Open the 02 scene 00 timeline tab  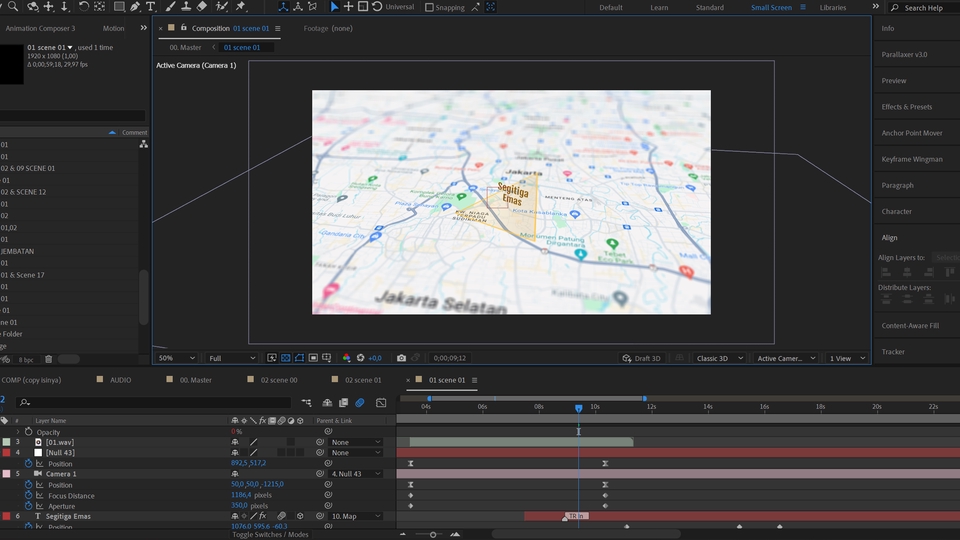click(279, 380)
